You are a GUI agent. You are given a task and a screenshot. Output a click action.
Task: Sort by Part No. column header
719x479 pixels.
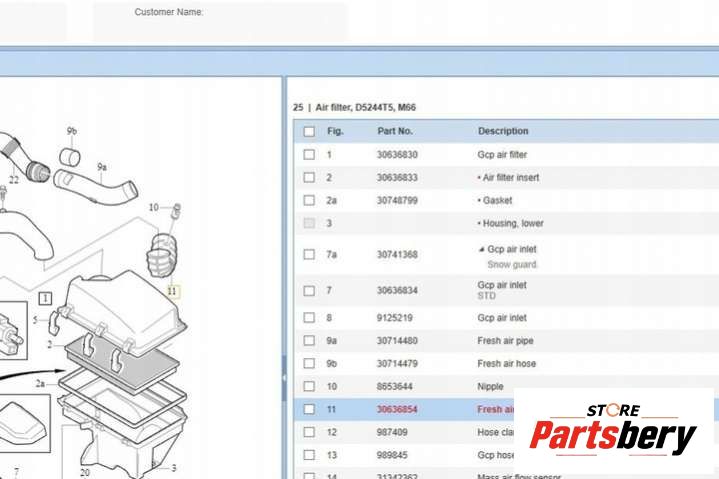[x=395, y=131]
